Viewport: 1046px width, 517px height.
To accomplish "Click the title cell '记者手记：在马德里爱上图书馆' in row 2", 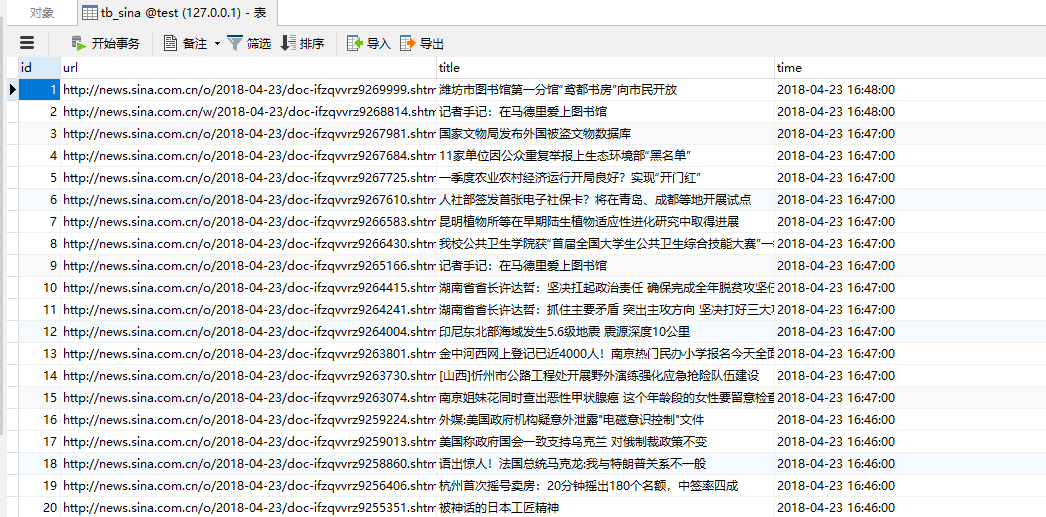I will [523, 111].
